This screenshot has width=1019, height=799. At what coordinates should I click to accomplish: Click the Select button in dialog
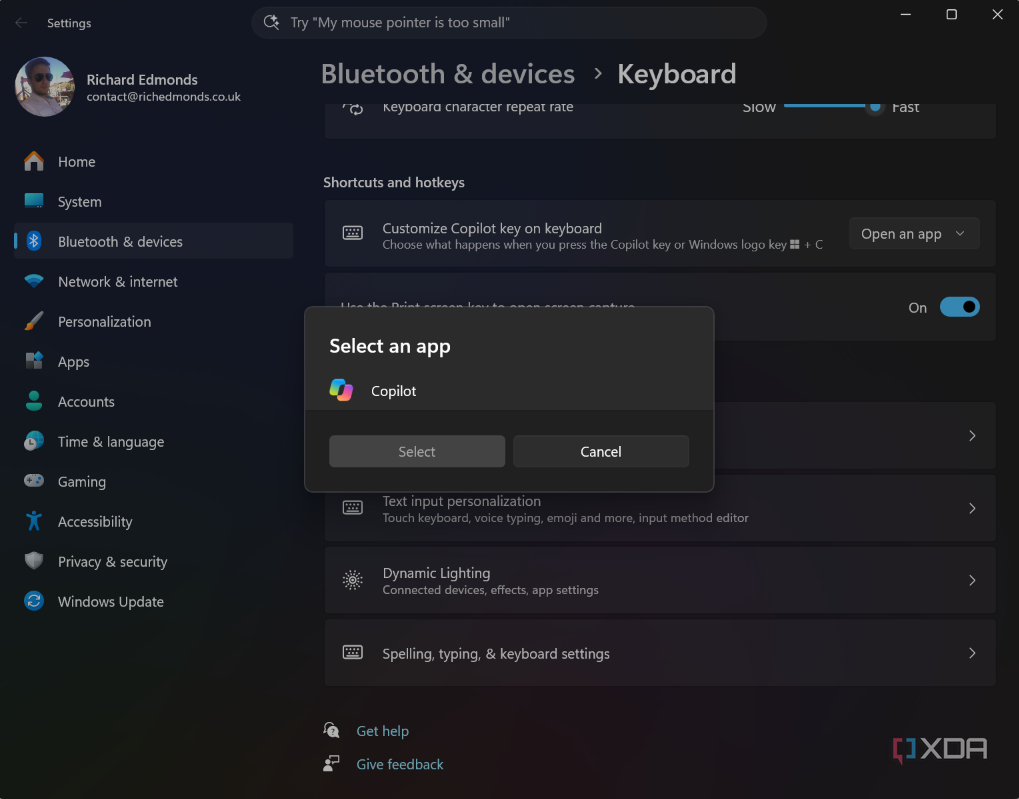pos(417,451)
